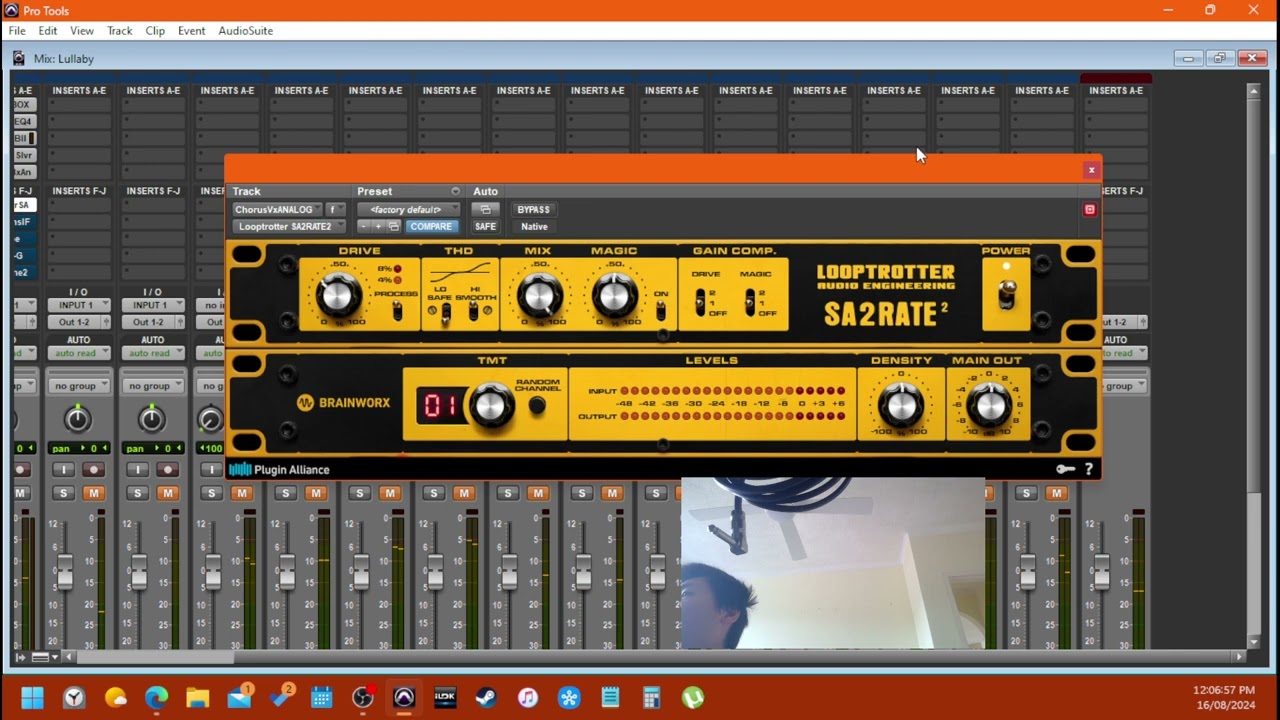Solo the track right of the webcam overlay

click(x=1025, y=493)
